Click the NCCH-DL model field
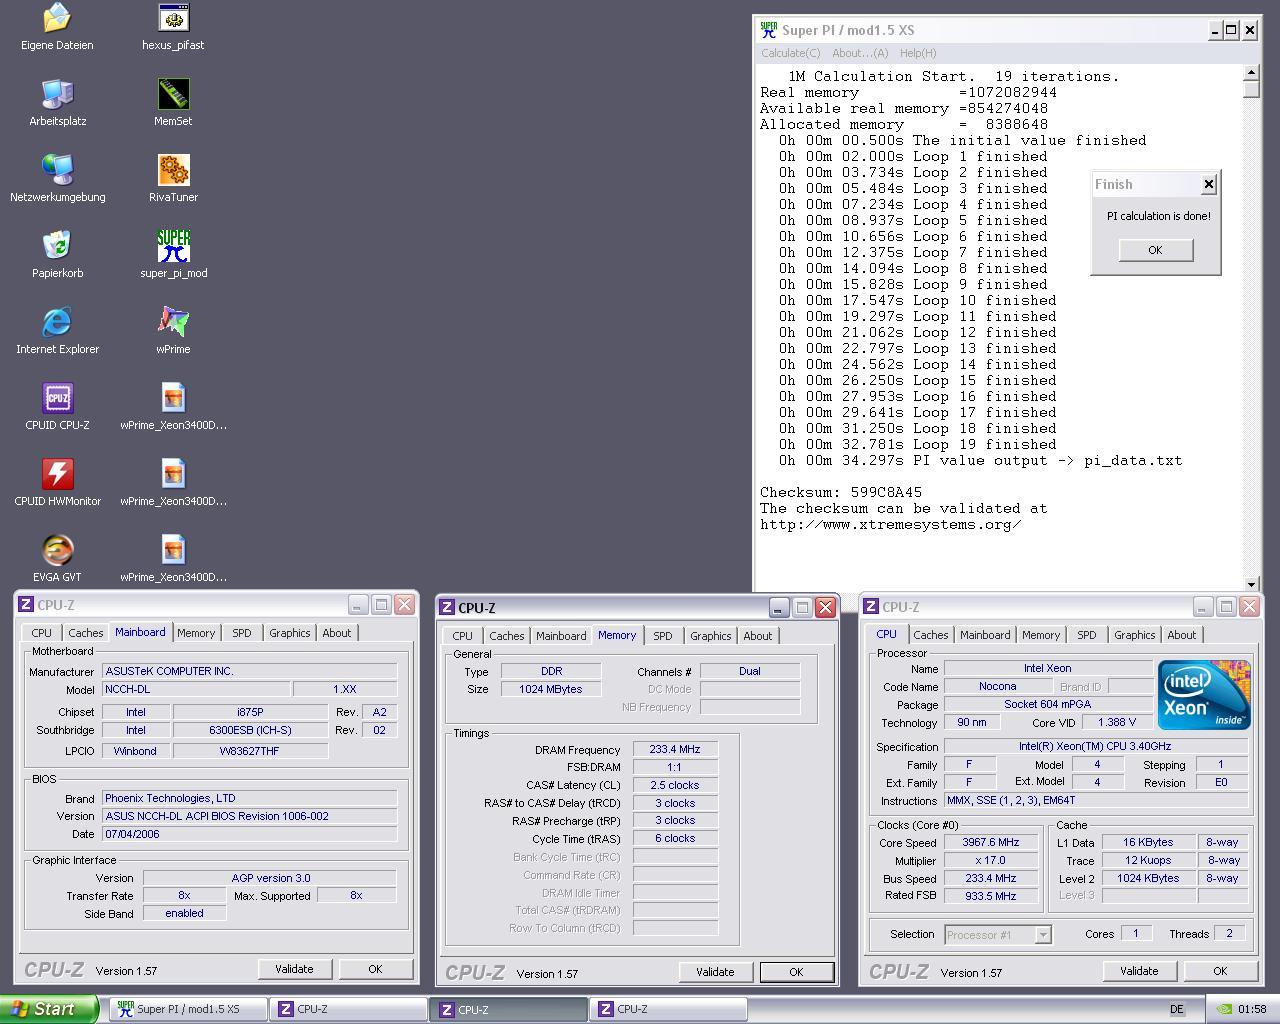Viewport: 1280px width, 1024px height. [x=196, y=690]
